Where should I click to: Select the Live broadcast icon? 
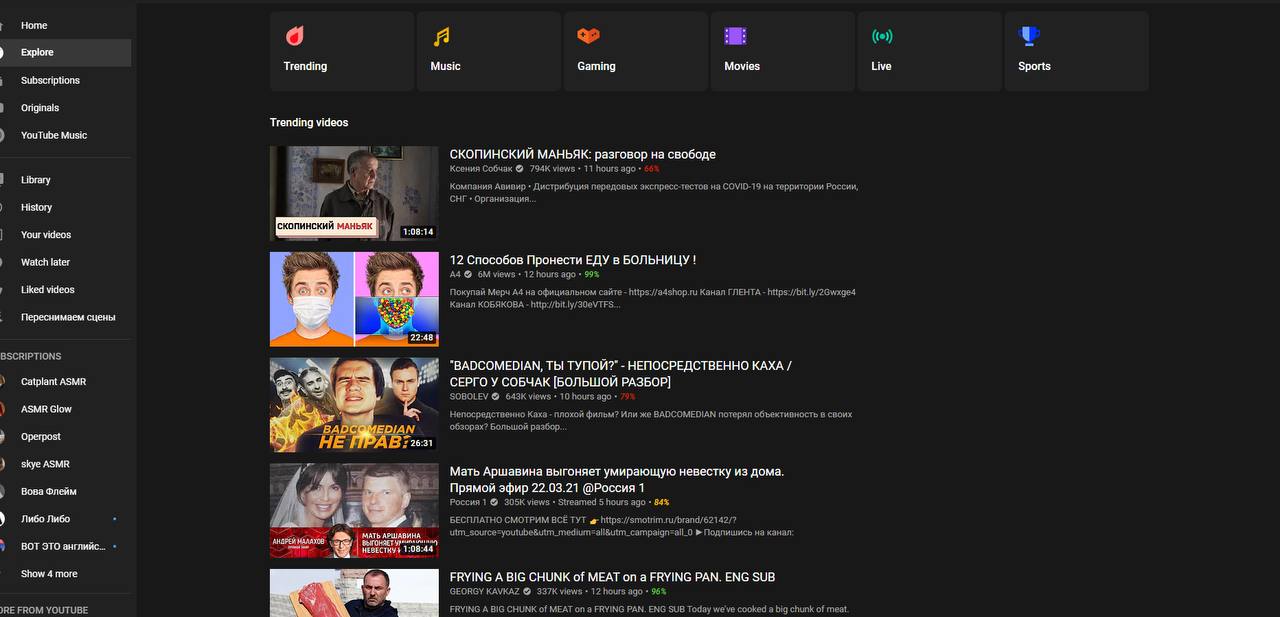(x=882, y=36)
